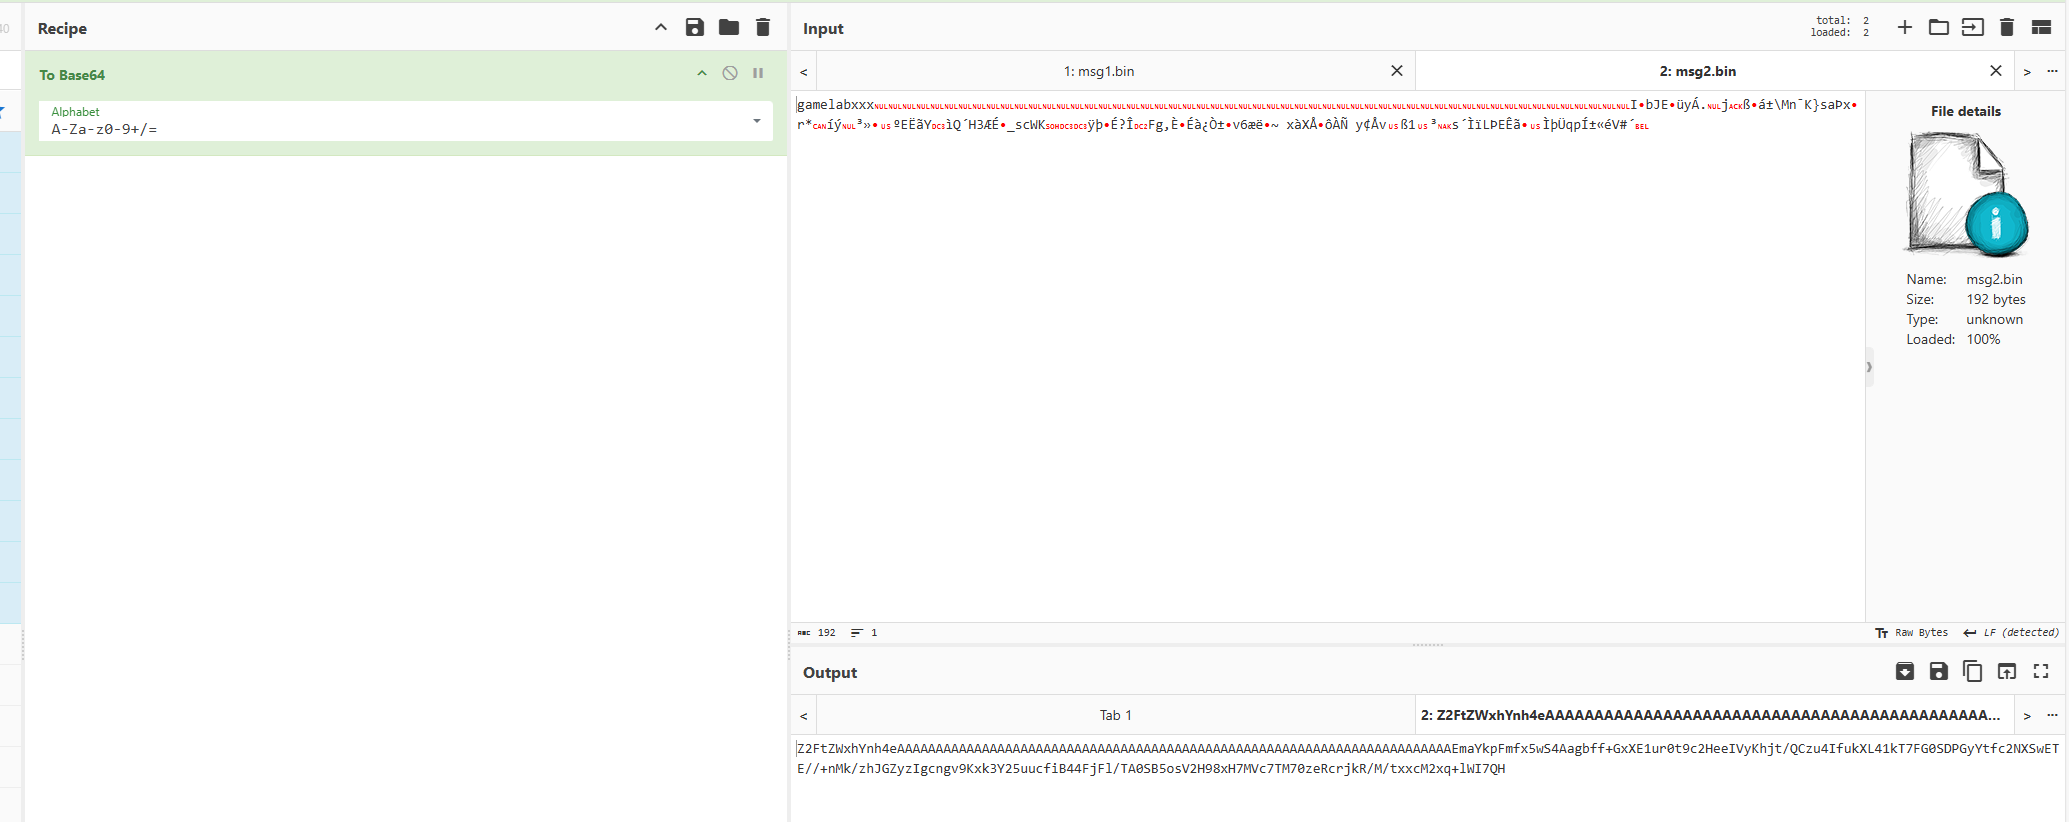Close the msg1.bin input tab
The width and height of the screenshot is (2069, 822).
tap(1397, 71)
